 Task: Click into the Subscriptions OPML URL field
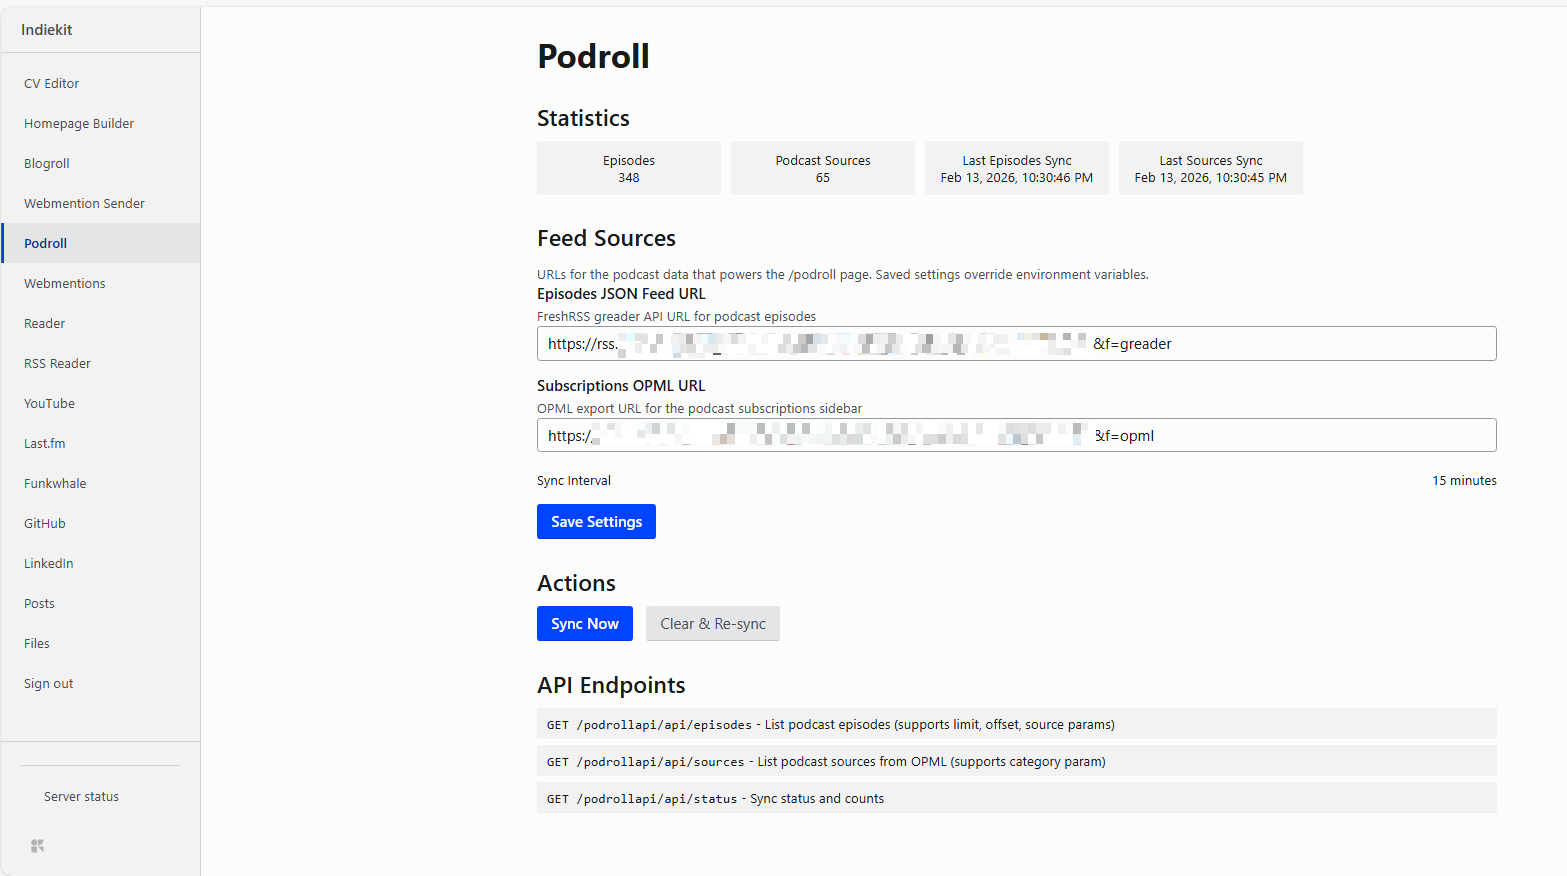pos(1016,436)
